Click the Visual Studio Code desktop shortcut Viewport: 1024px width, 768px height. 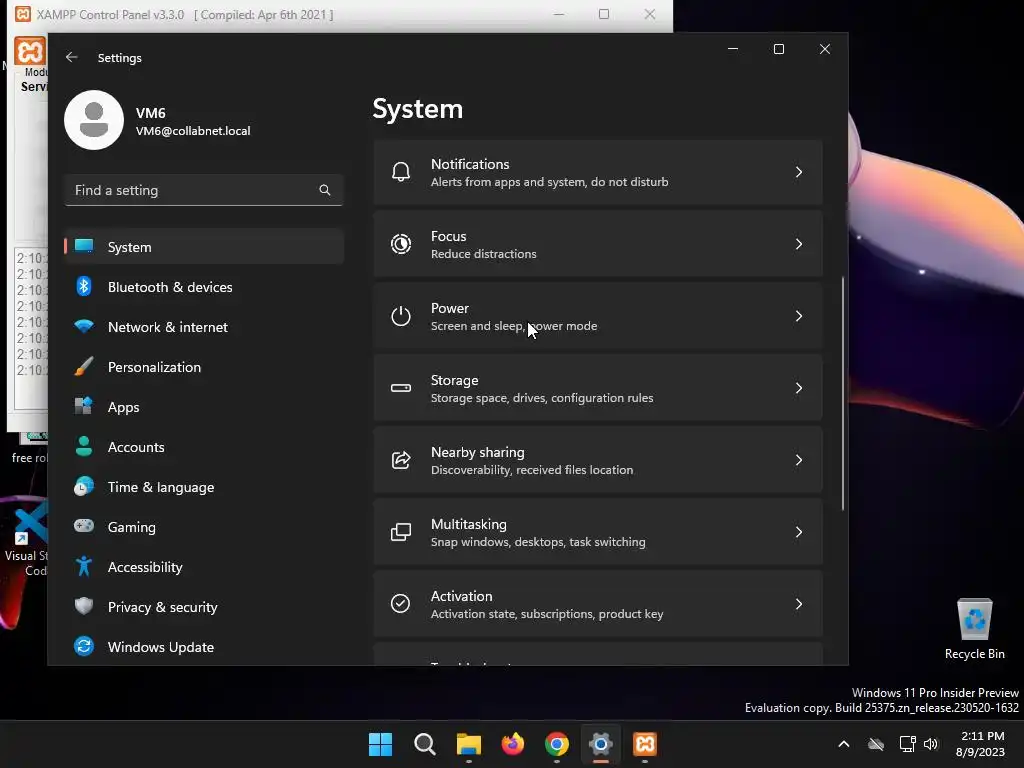click(x=26, y=541)
